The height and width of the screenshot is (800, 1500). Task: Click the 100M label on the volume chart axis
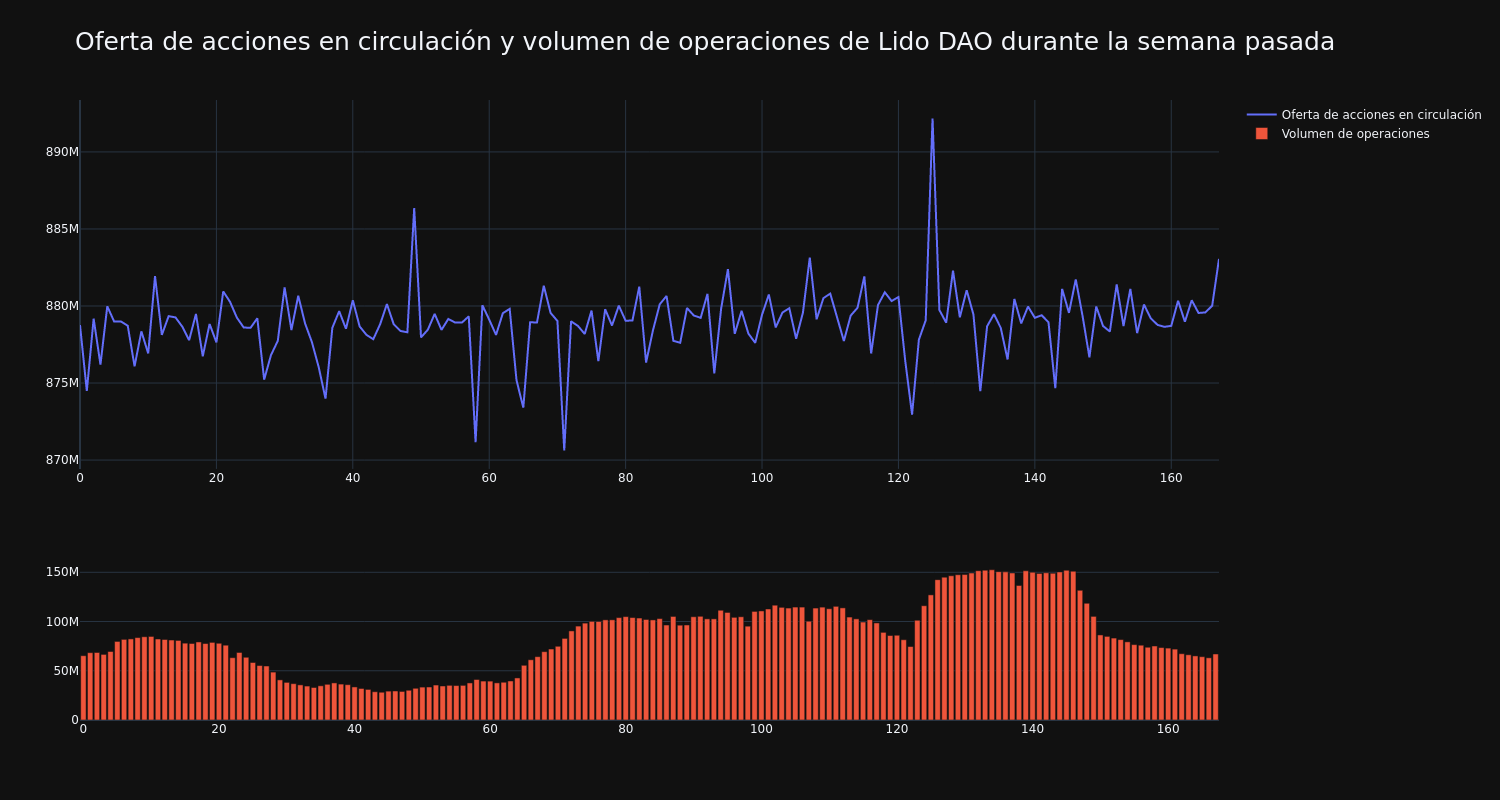tap(62, 622)
